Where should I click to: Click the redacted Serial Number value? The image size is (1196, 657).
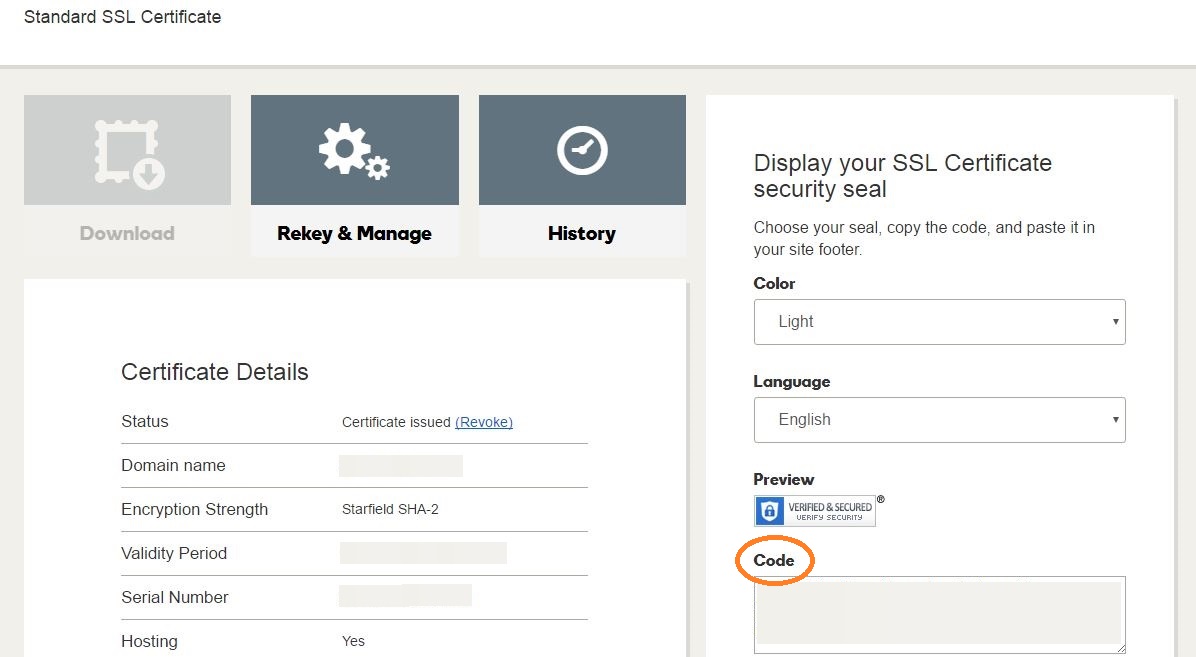405,597
